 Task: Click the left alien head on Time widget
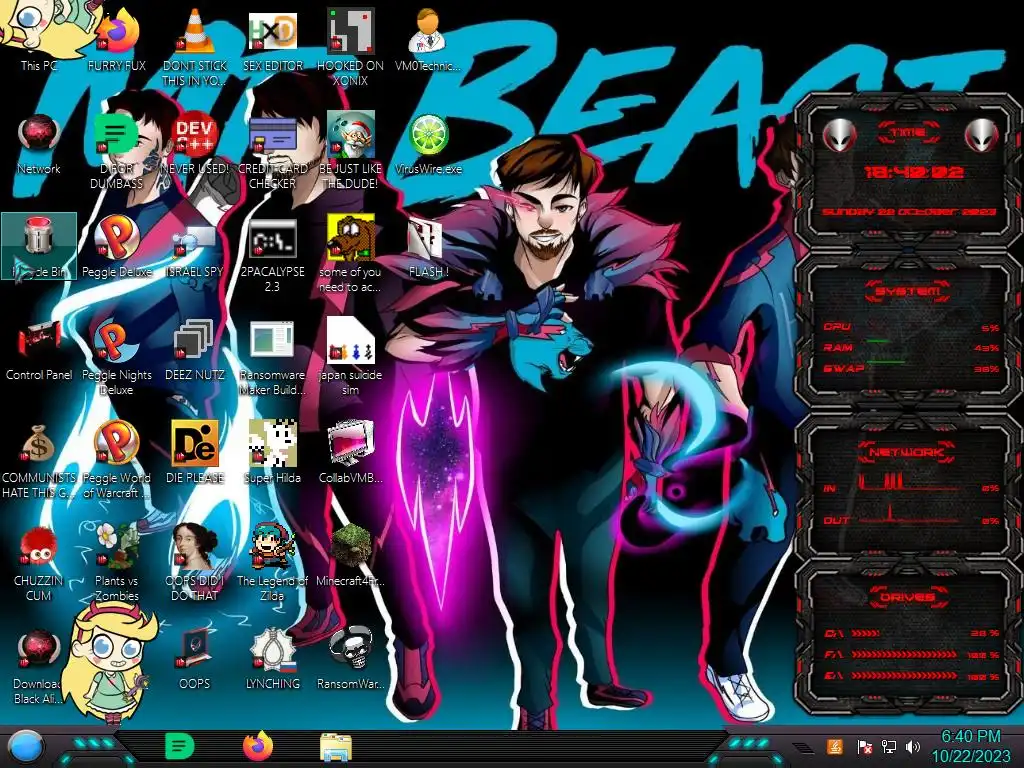coord(839,136)
